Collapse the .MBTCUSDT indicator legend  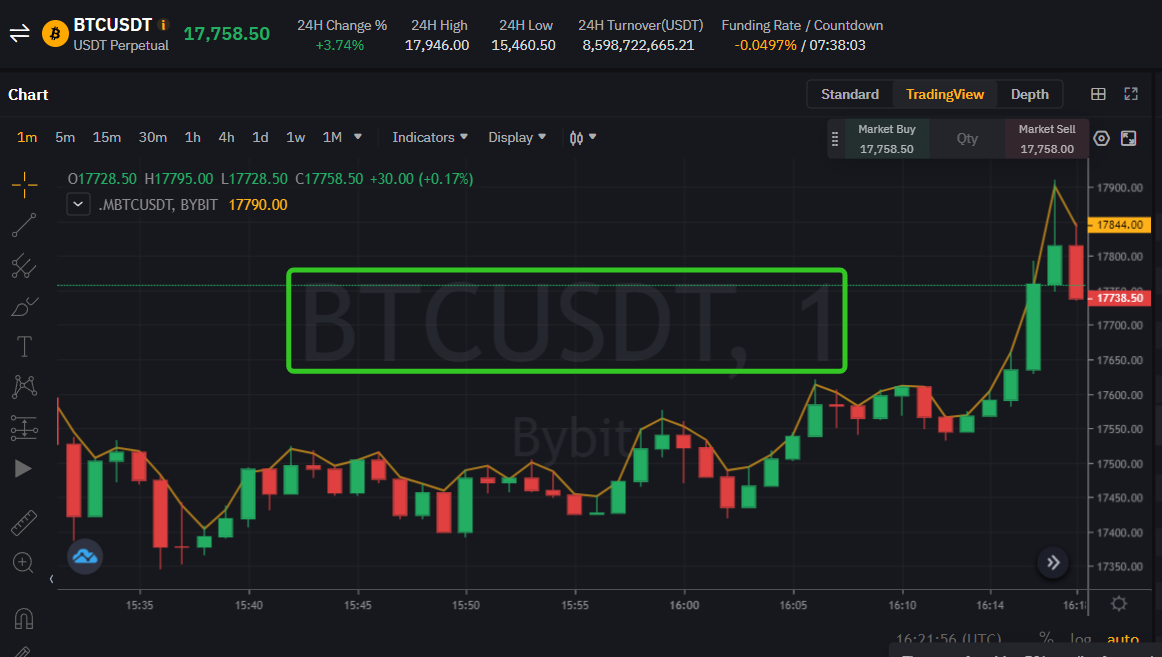tap(79, 205)
